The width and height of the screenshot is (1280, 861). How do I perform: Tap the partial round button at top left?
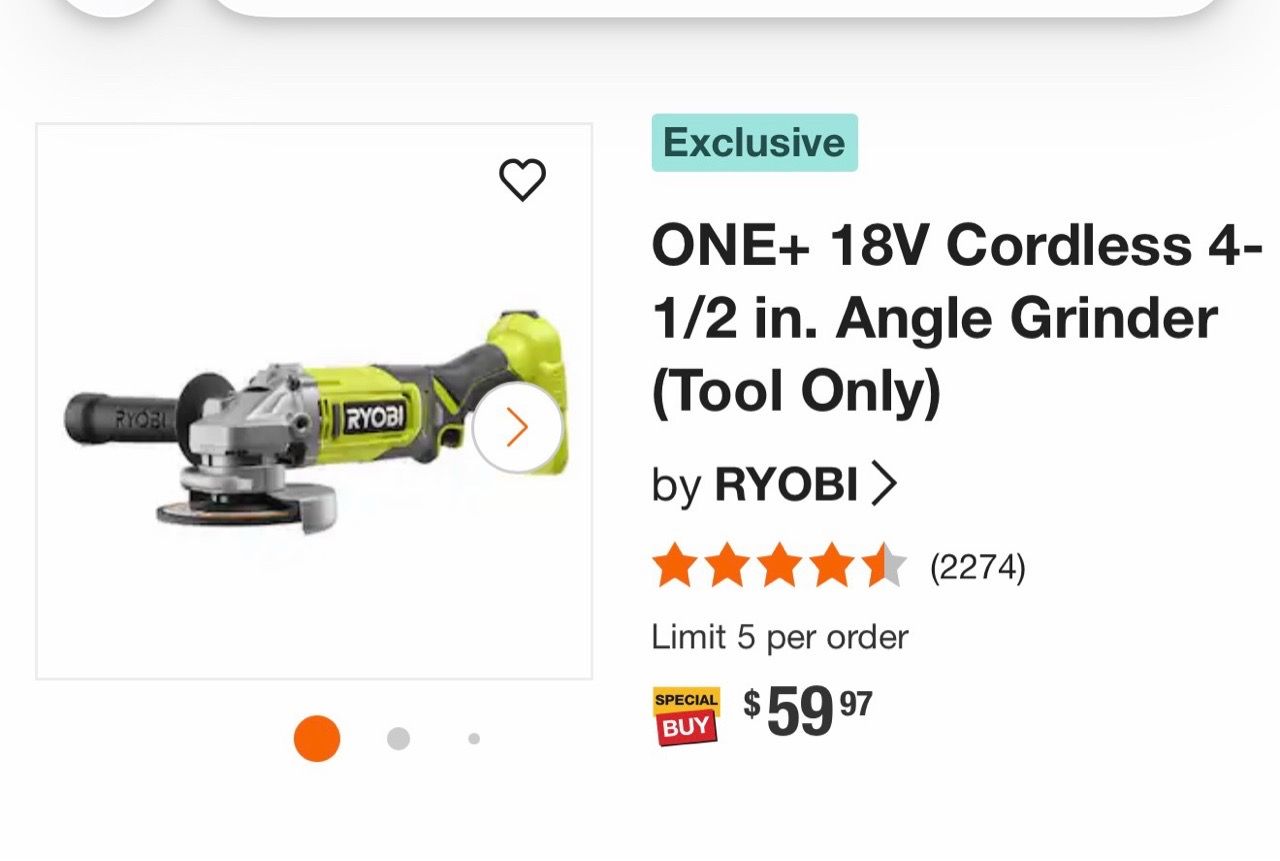111,5
